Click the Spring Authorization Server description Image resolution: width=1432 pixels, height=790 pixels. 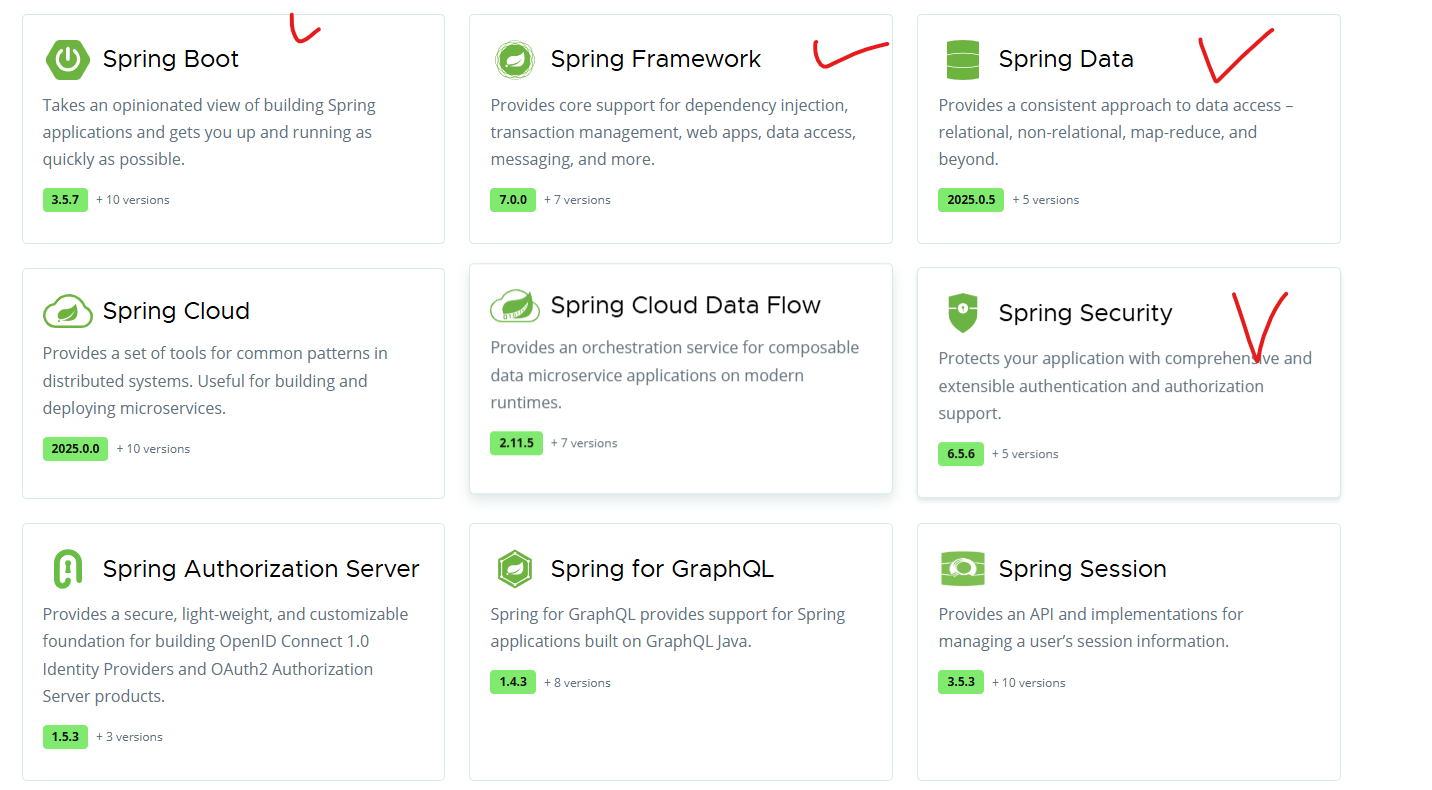coord(225,655)
